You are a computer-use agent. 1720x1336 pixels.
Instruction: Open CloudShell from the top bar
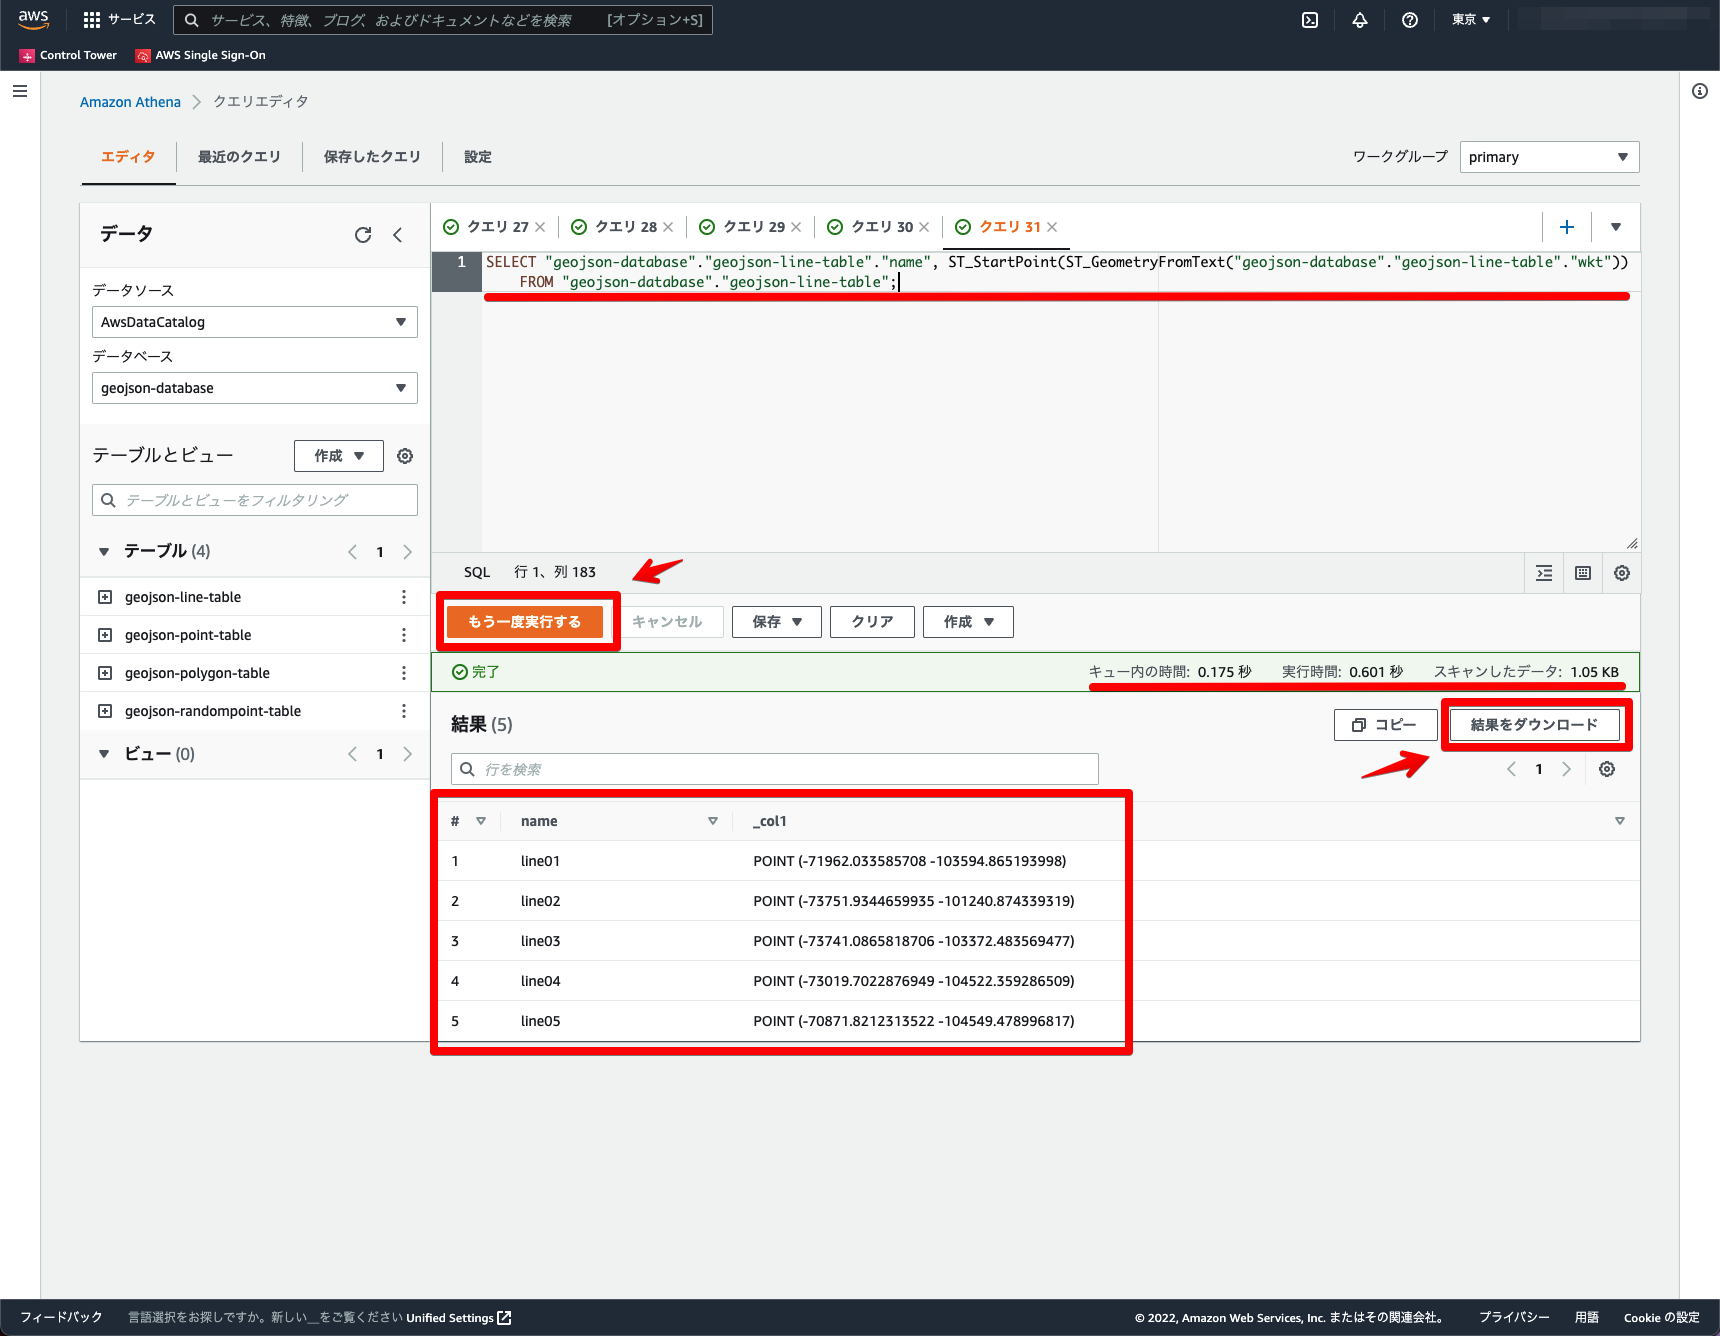pos(1310,20)
